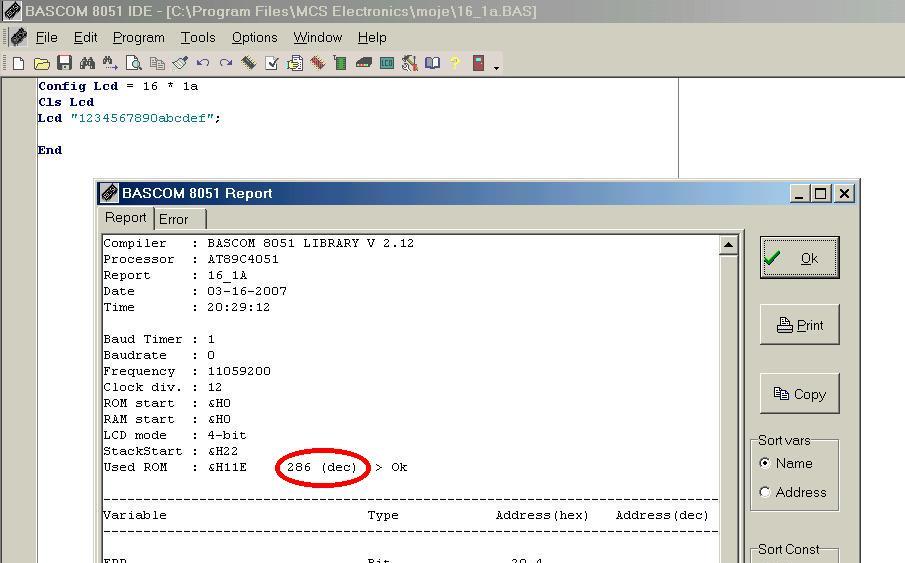Click the Undo arrow in the toolbar
Image resolution: width=905 pixels, height=563 pixels.
point(203,63)
